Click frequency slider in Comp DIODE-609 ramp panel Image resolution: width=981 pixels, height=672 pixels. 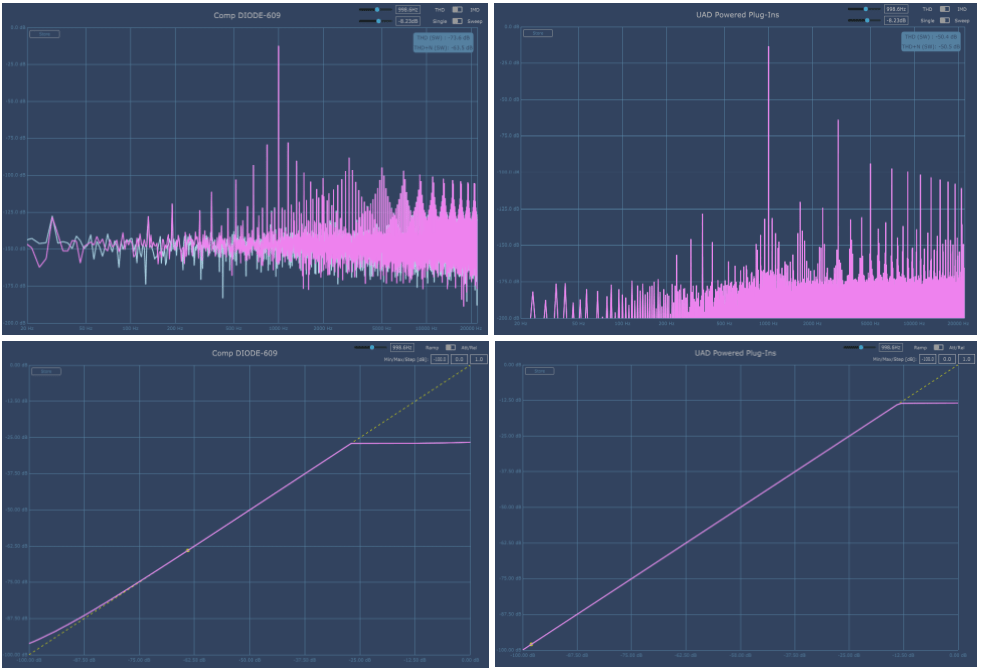pos(374,348)
